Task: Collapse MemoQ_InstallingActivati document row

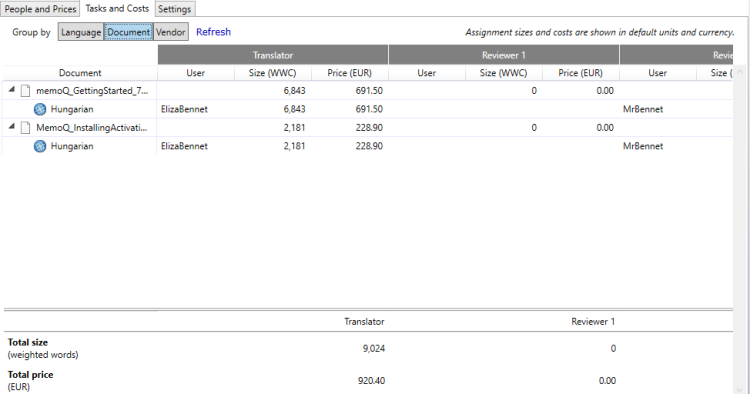Action: tap(11, 127)
